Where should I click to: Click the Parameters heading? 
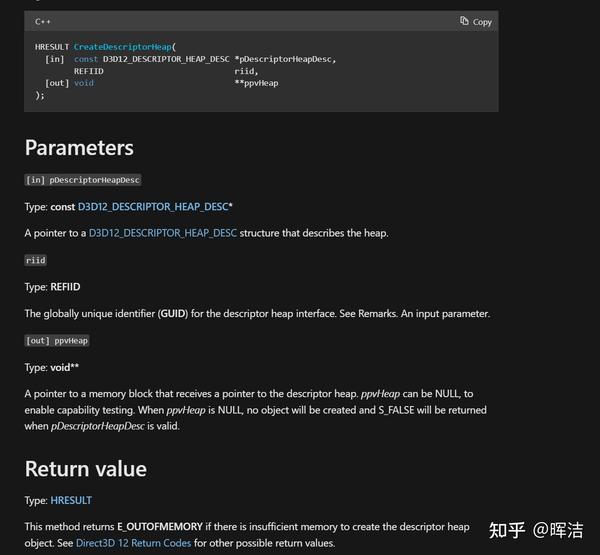coord(79,148)
